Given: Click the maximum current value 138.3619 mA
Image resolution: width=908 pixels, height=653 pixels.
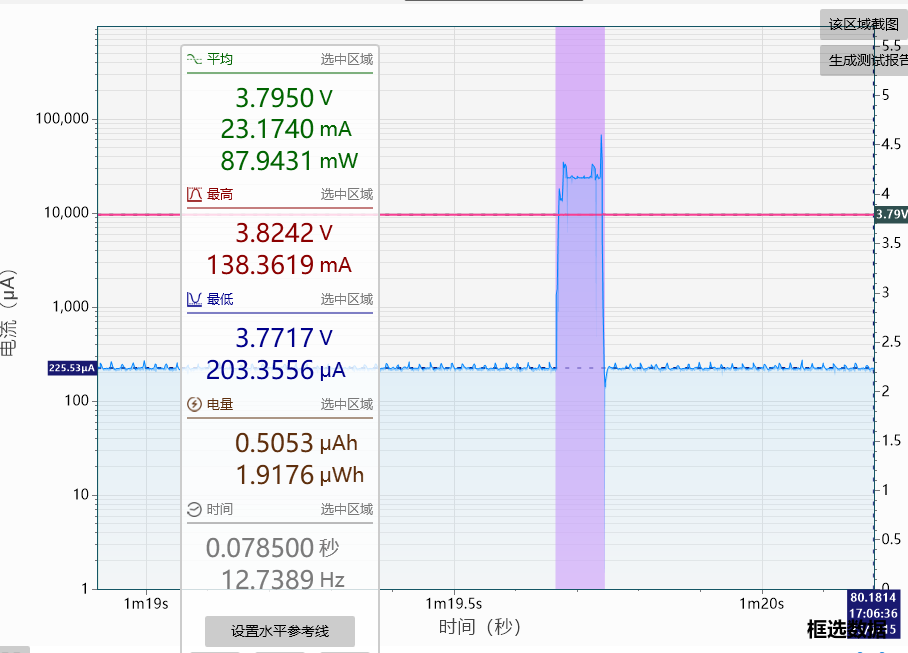Looking at the screenshot, I should coord(279,265).
